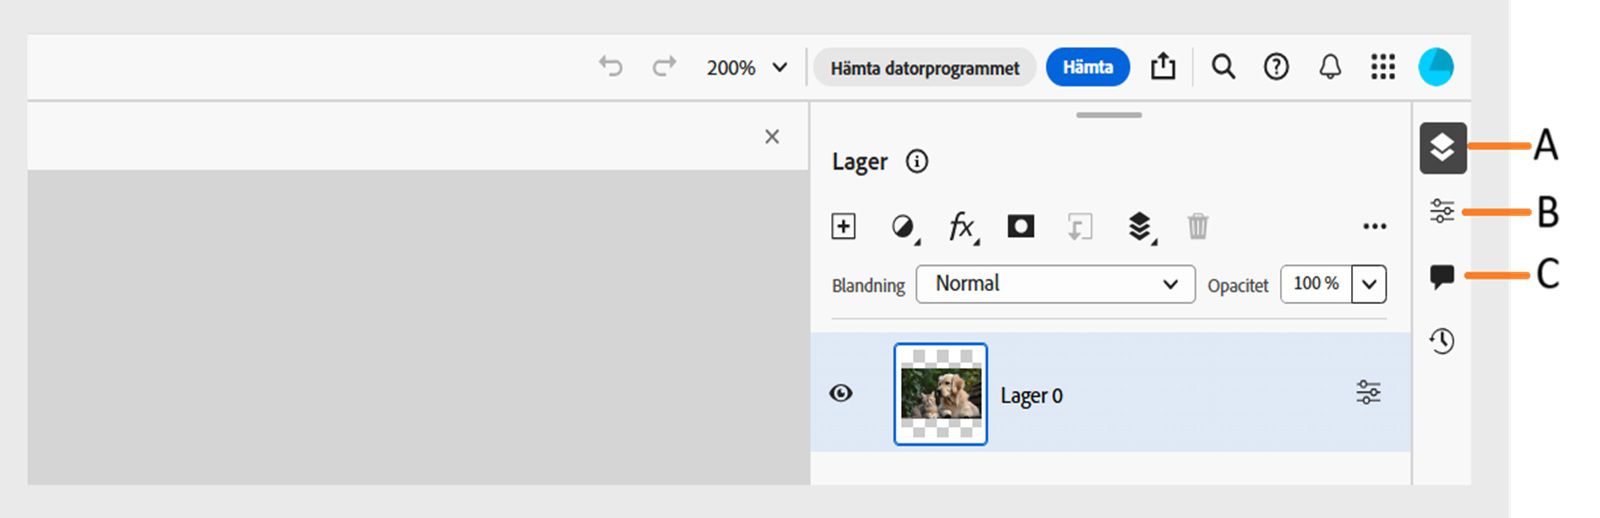Open the help question mark icon
This screenshot has height=518, width=1600.
(x=1276, y=66)
